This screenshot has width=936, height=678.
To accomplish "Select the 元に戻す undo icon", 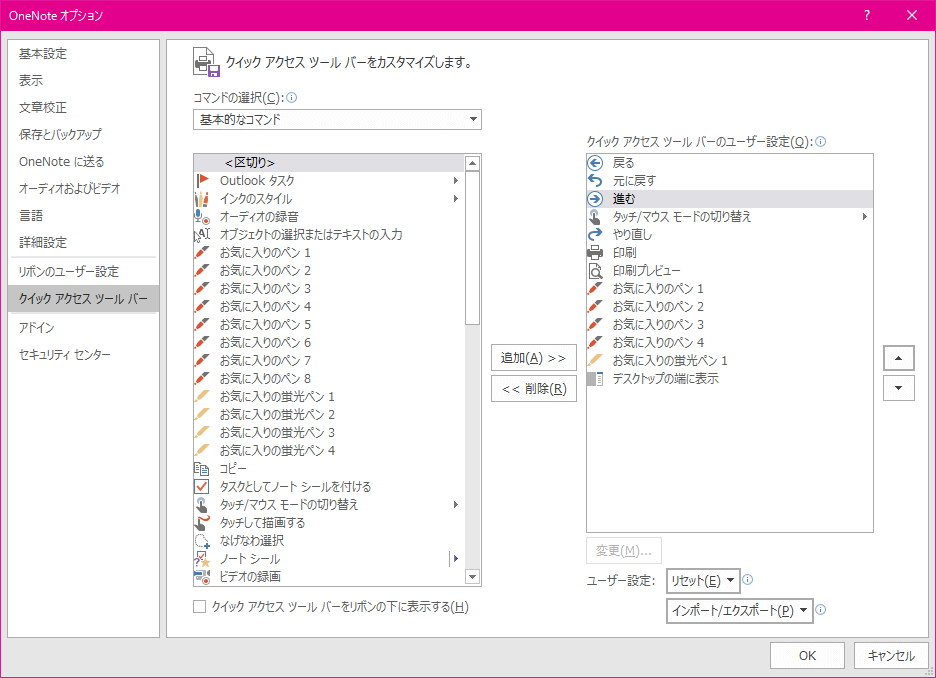I will [x=595, y=180].
